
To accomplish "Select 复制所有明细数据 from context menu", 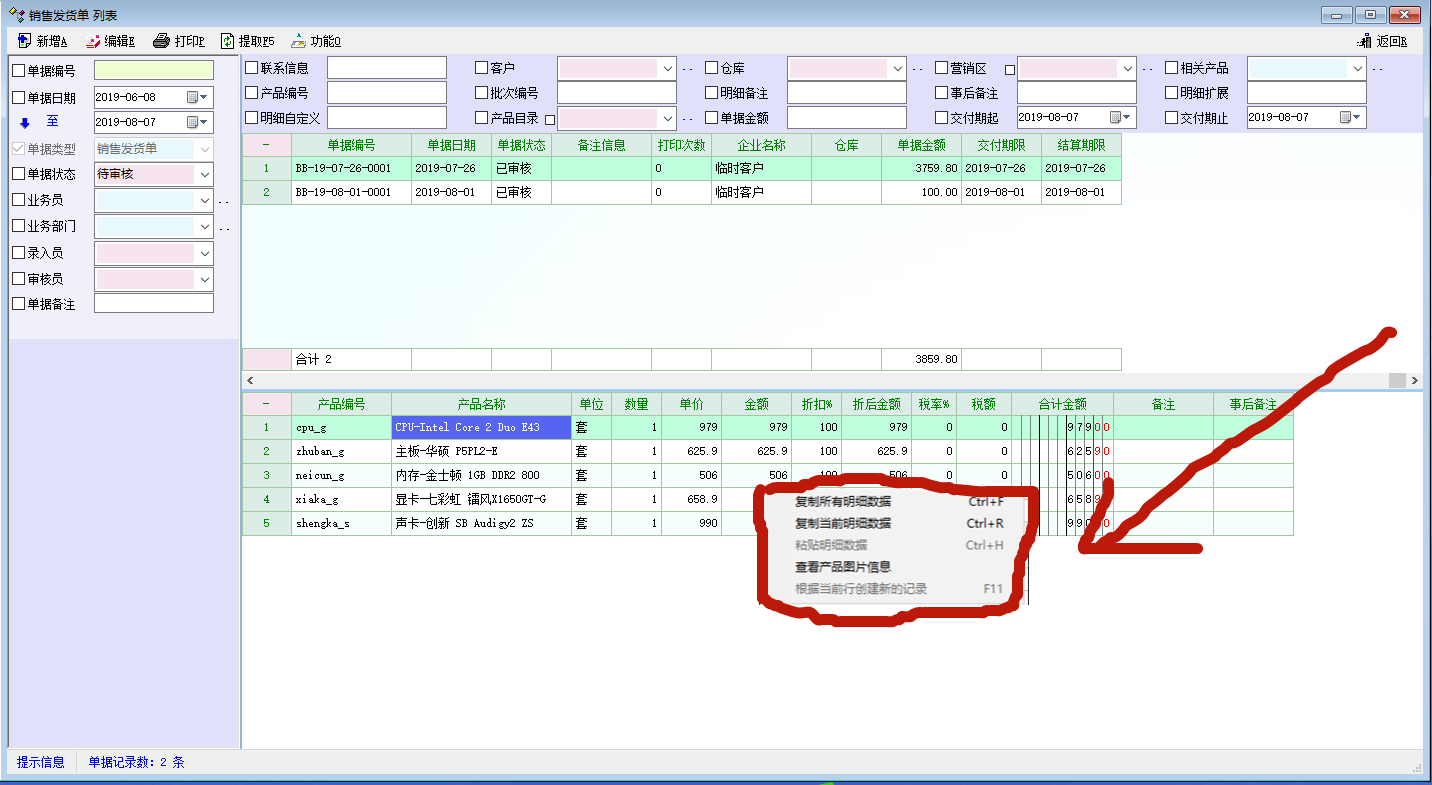I will click(842, 501).
